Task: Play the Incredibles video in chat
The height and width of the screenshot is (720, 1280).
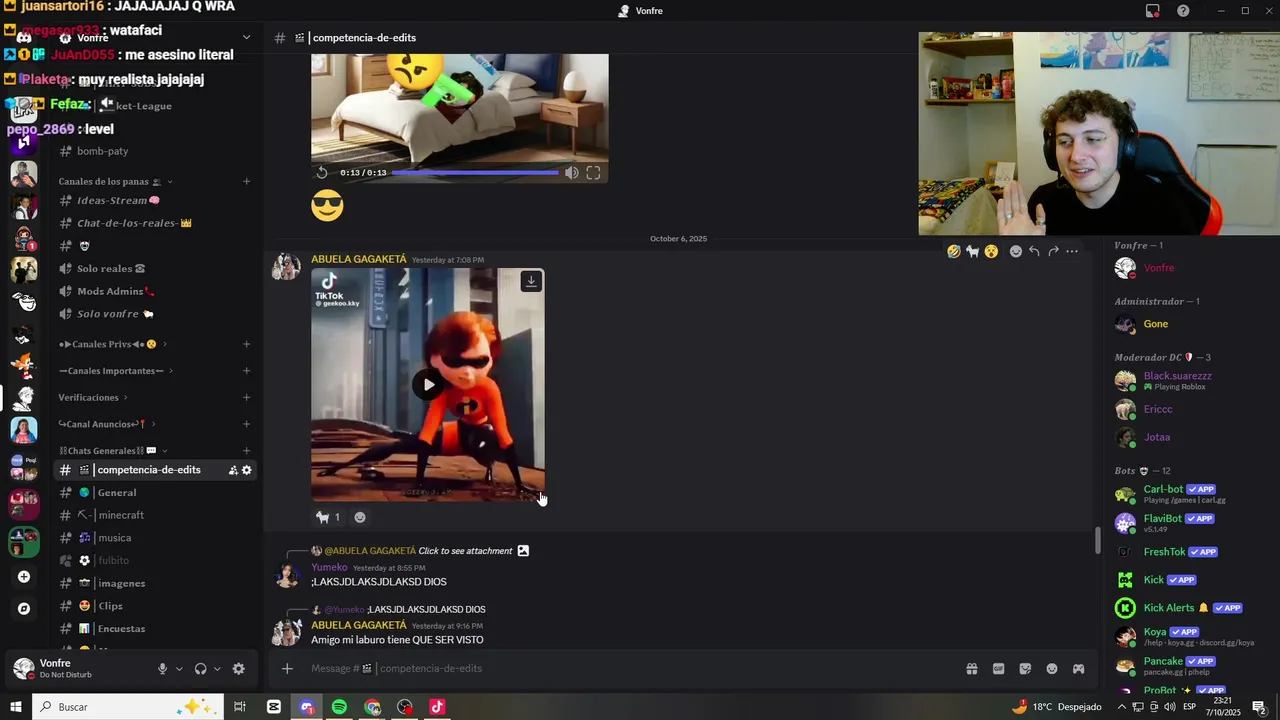Action: point(428,385)
